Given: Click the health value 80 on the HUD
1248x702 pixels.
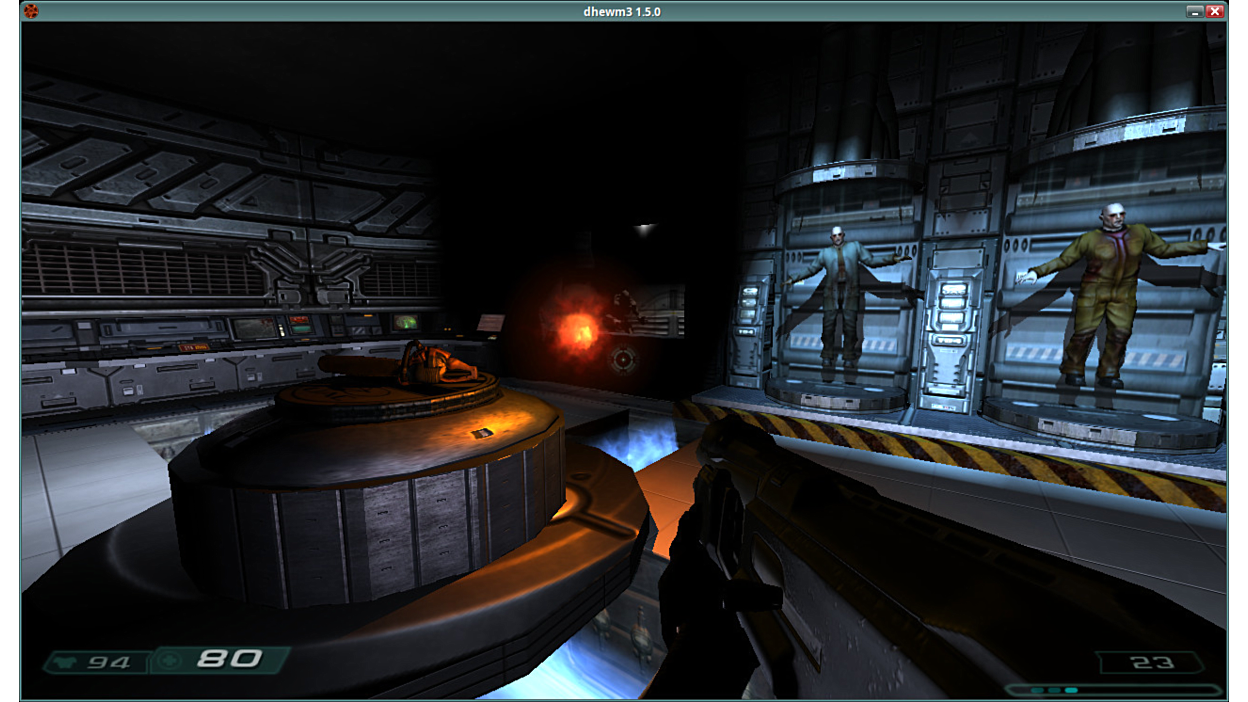Looking at the screenshot, I should coord(229,659).
